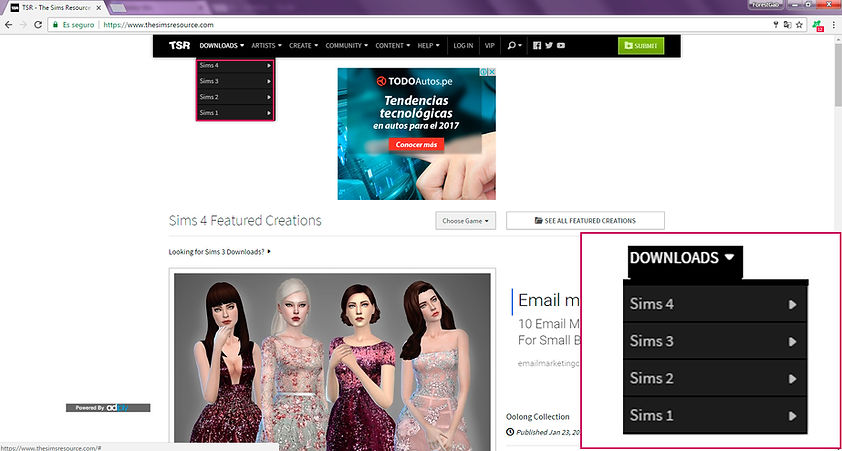
Task: Bookmark this page with the star icon
Action: 800,25
